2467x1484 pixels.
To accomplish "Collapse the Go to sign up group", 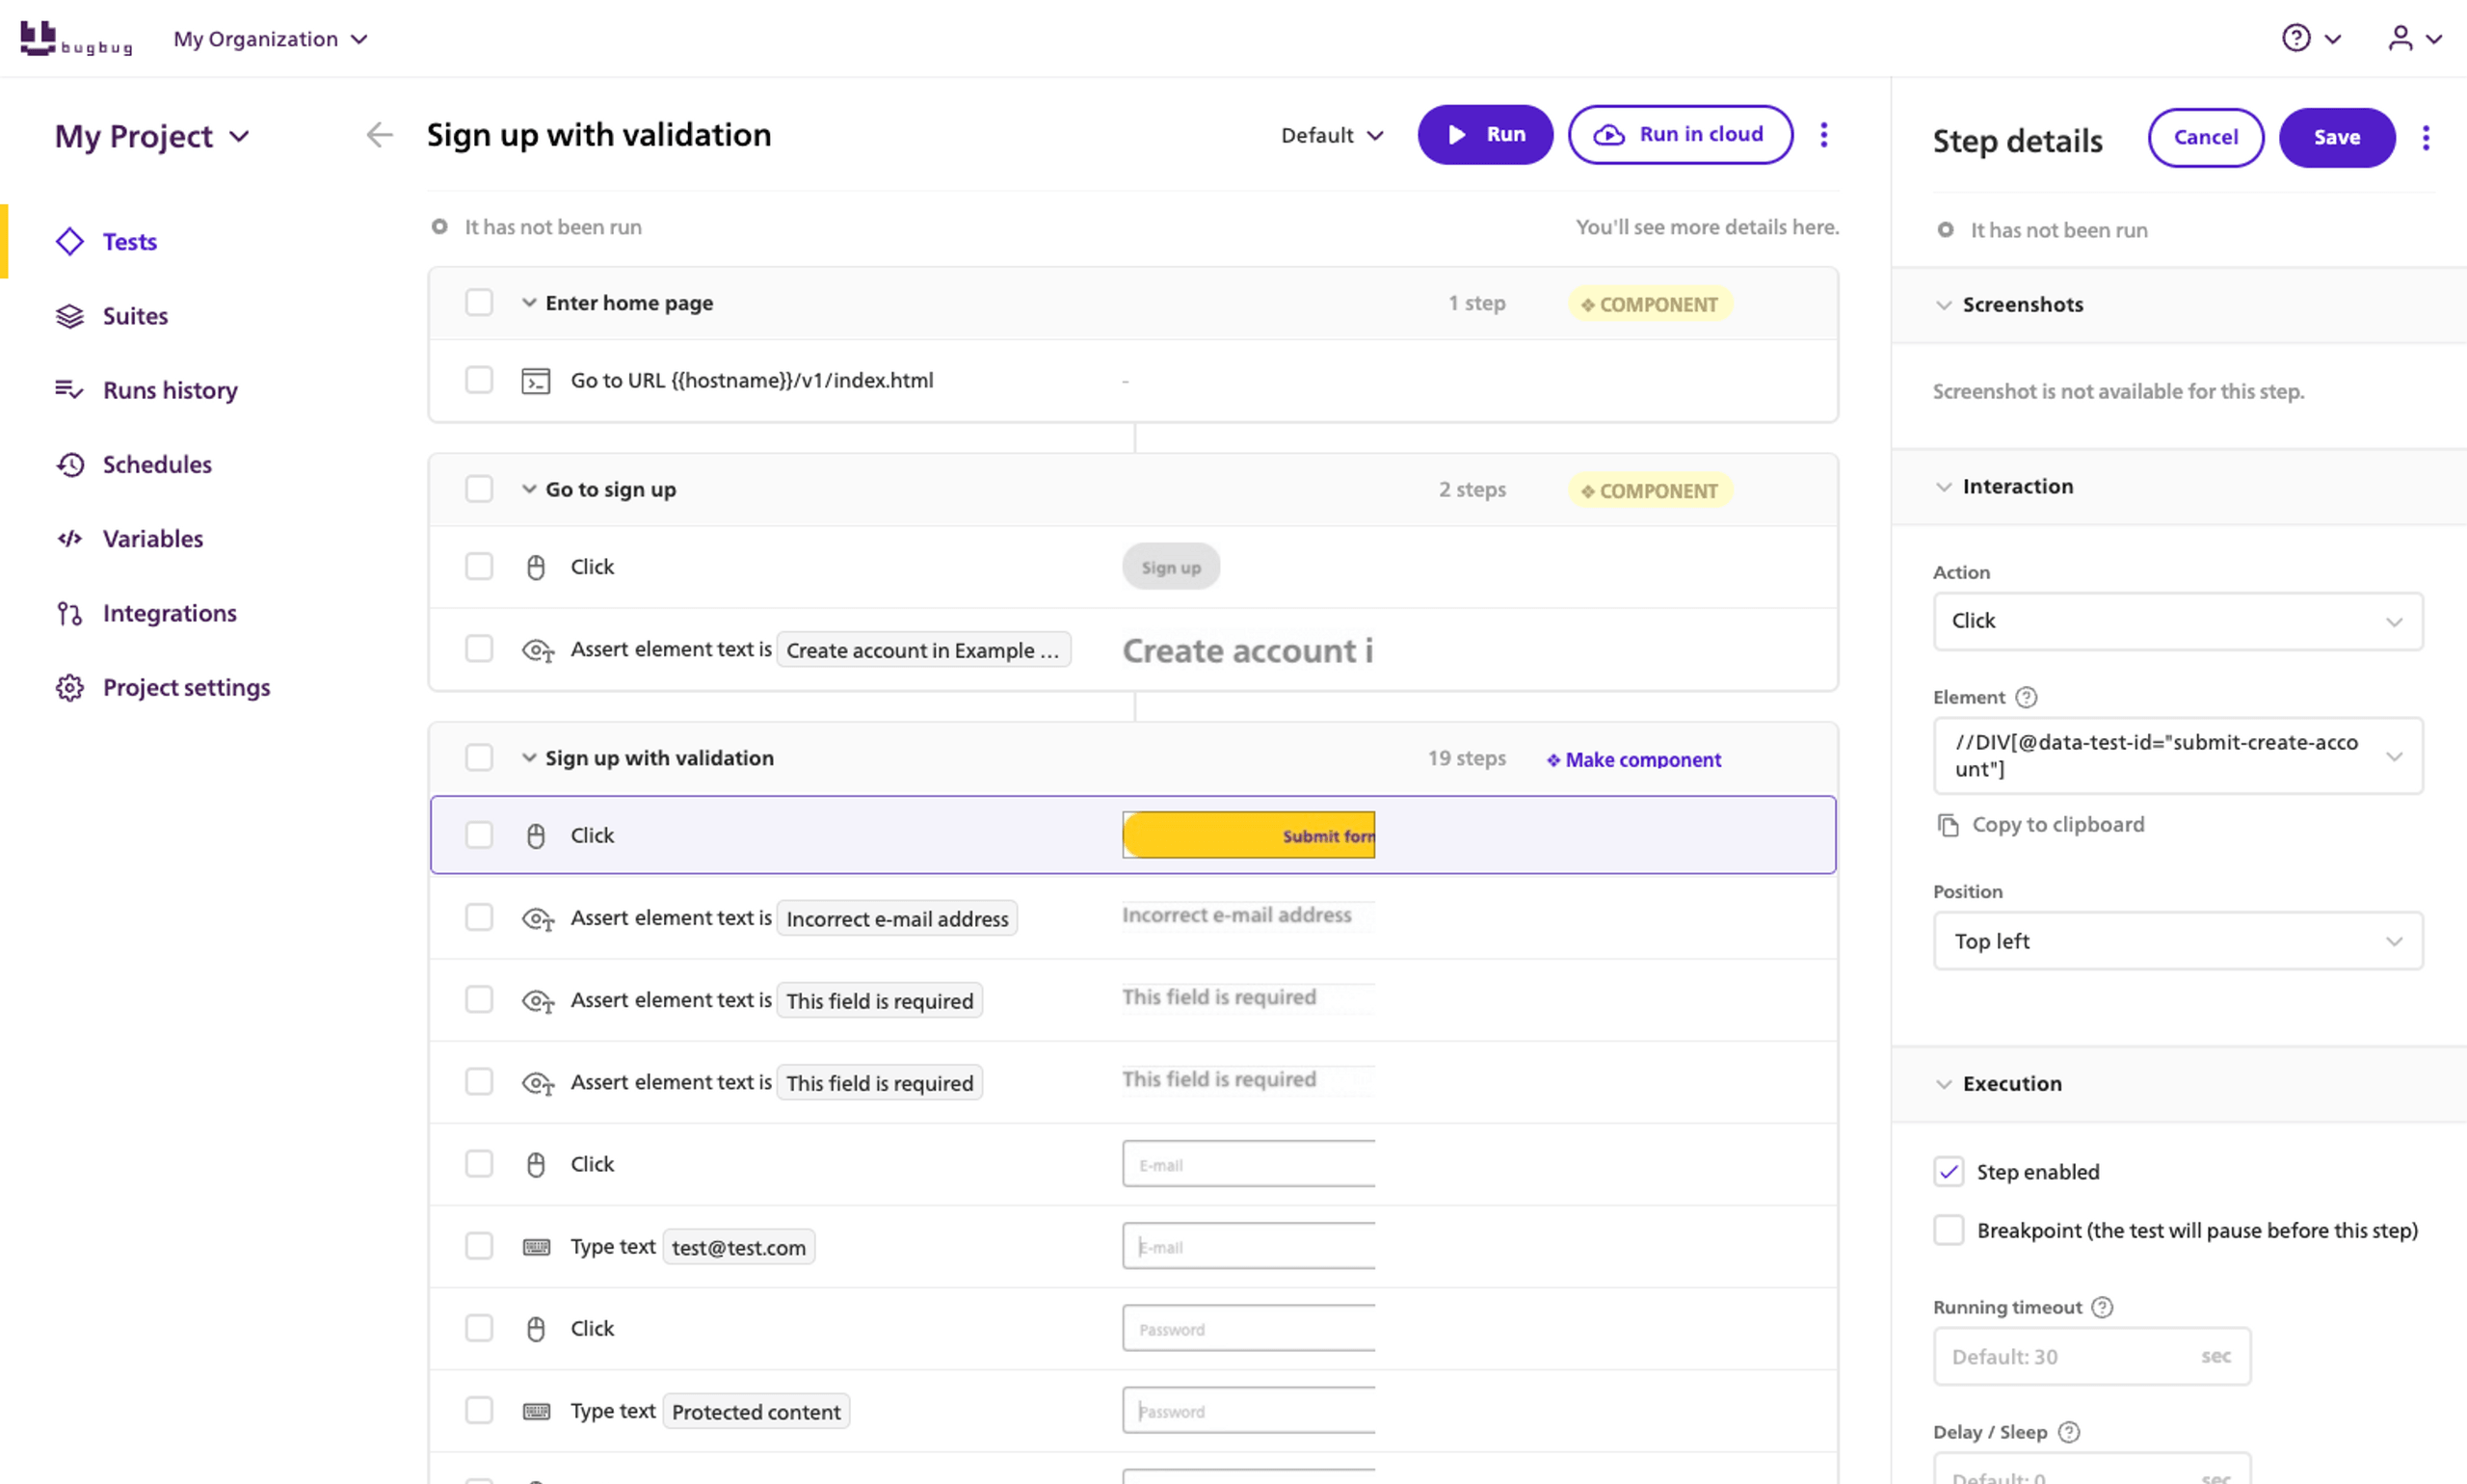I will pos(529,489).
